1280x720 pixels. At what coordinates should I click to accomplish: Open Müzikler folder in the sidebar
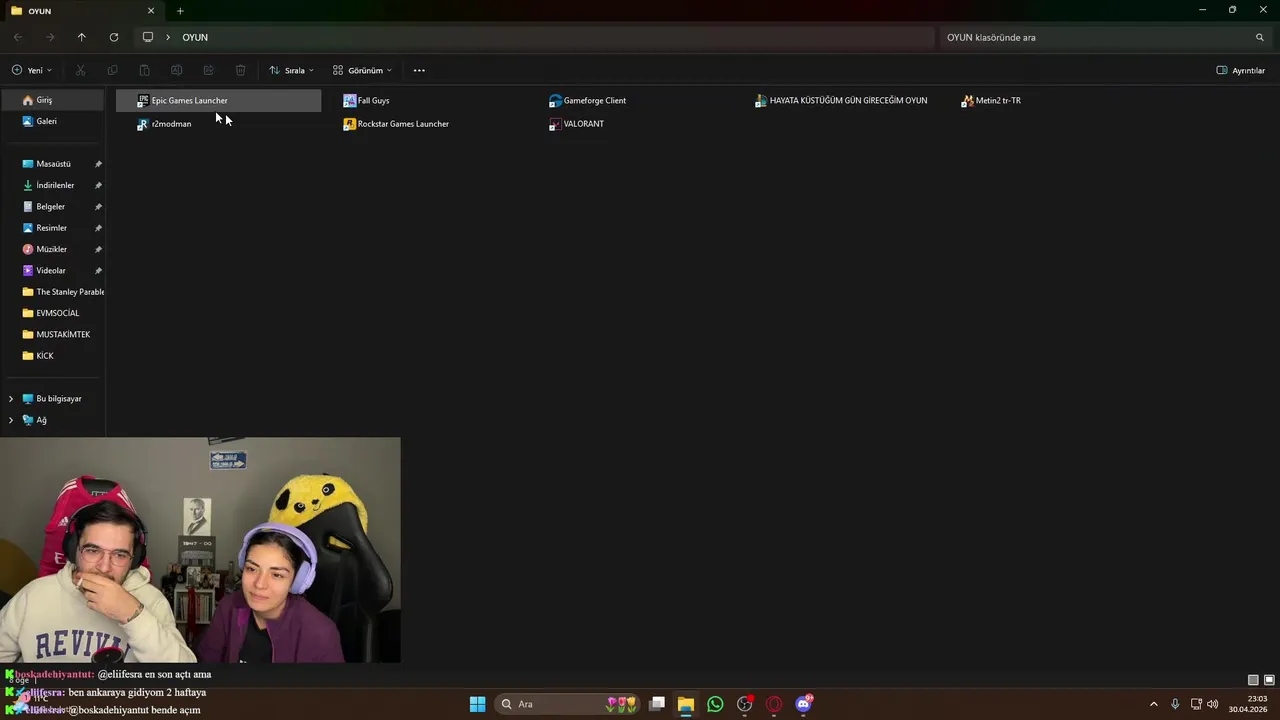[x=53, y=249]
